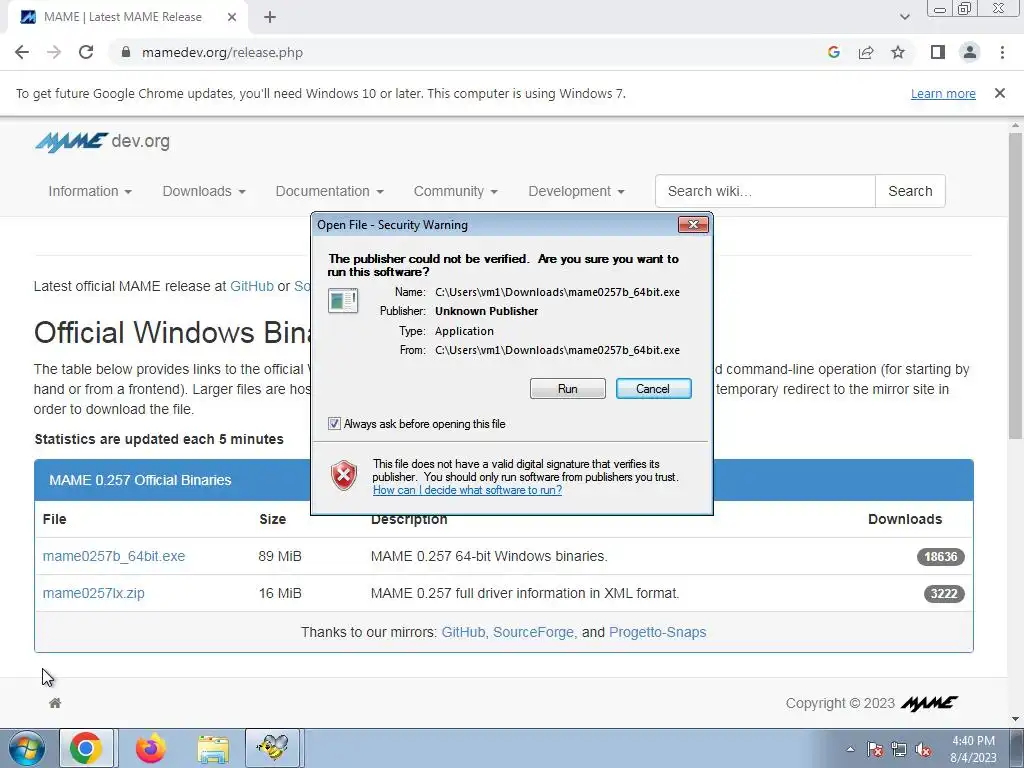Reload the mamedev.org page
Viewport: 1024px width, 768px height.
click(86, 52)
